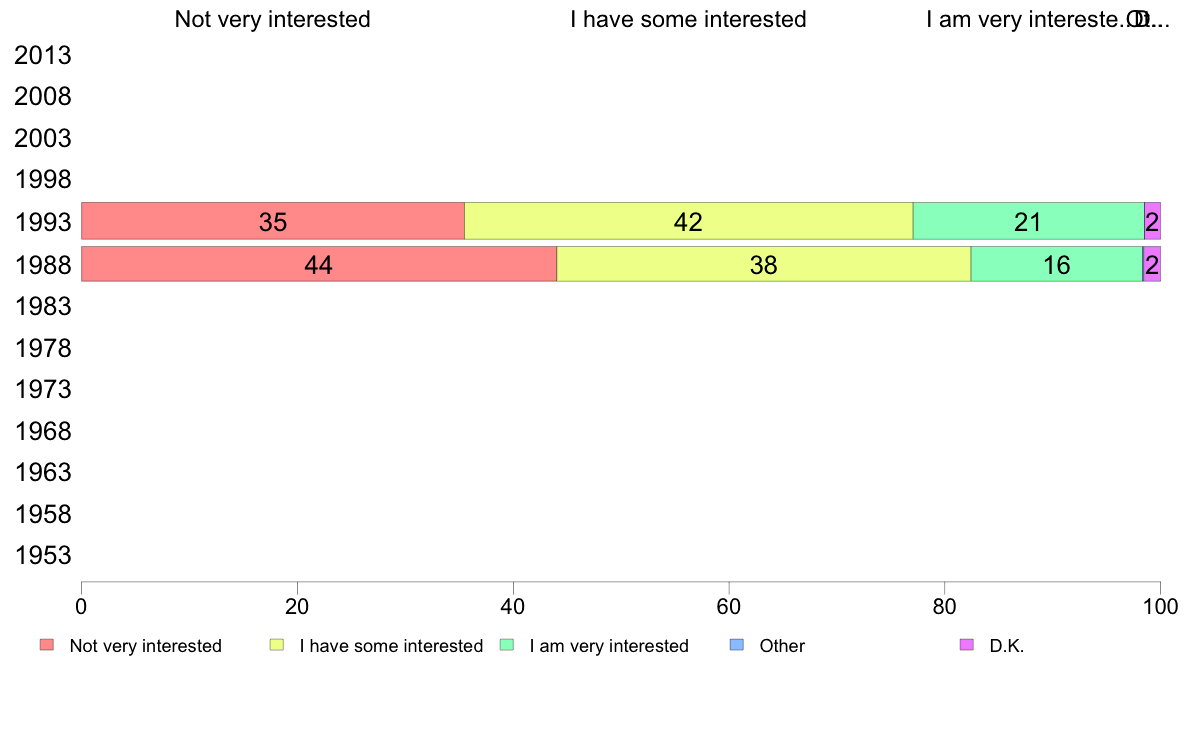The image size is (1188, 736).
Task: Click the magenta D.K. legend swatch
Action: pos(967,645)
